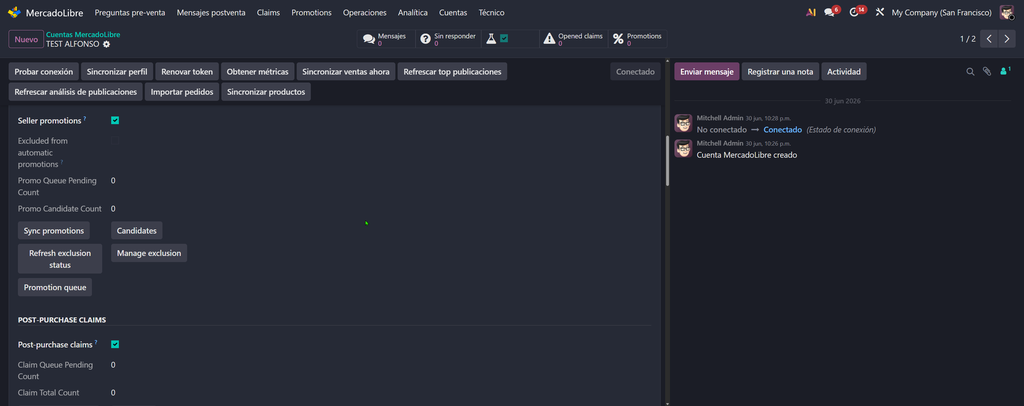Click Refresh exclusion status button
This screenshot has width=1024, height=406.
pyautogui.click(x=60, y=259)
